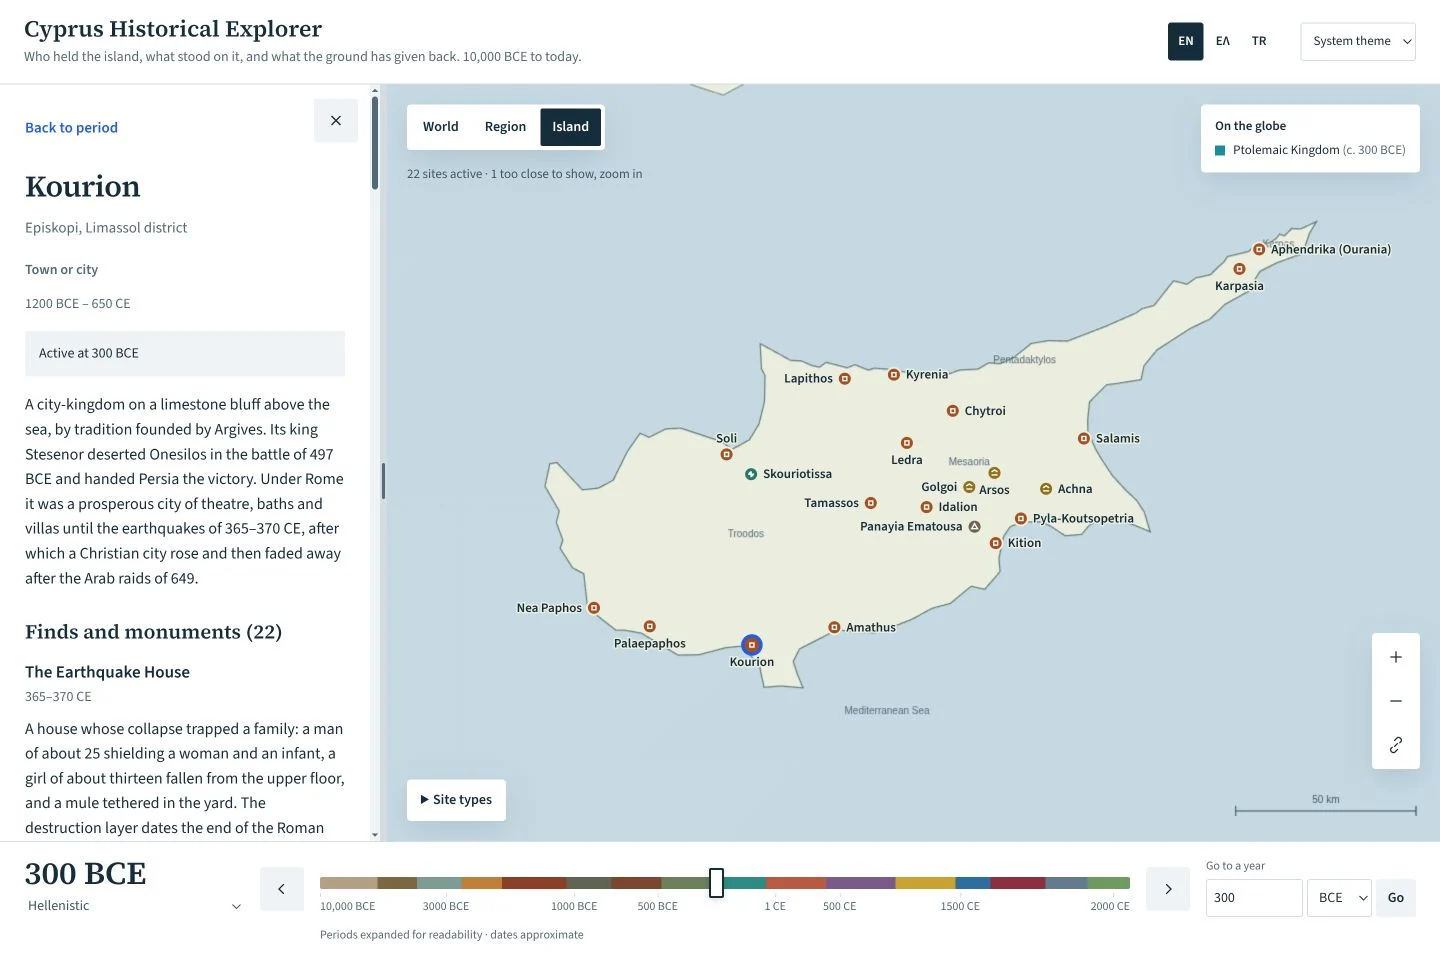The width and height of the screenshot is (1440, 960).
Task: Open the Lapithos site marker
Action: [x=845, y=379]
